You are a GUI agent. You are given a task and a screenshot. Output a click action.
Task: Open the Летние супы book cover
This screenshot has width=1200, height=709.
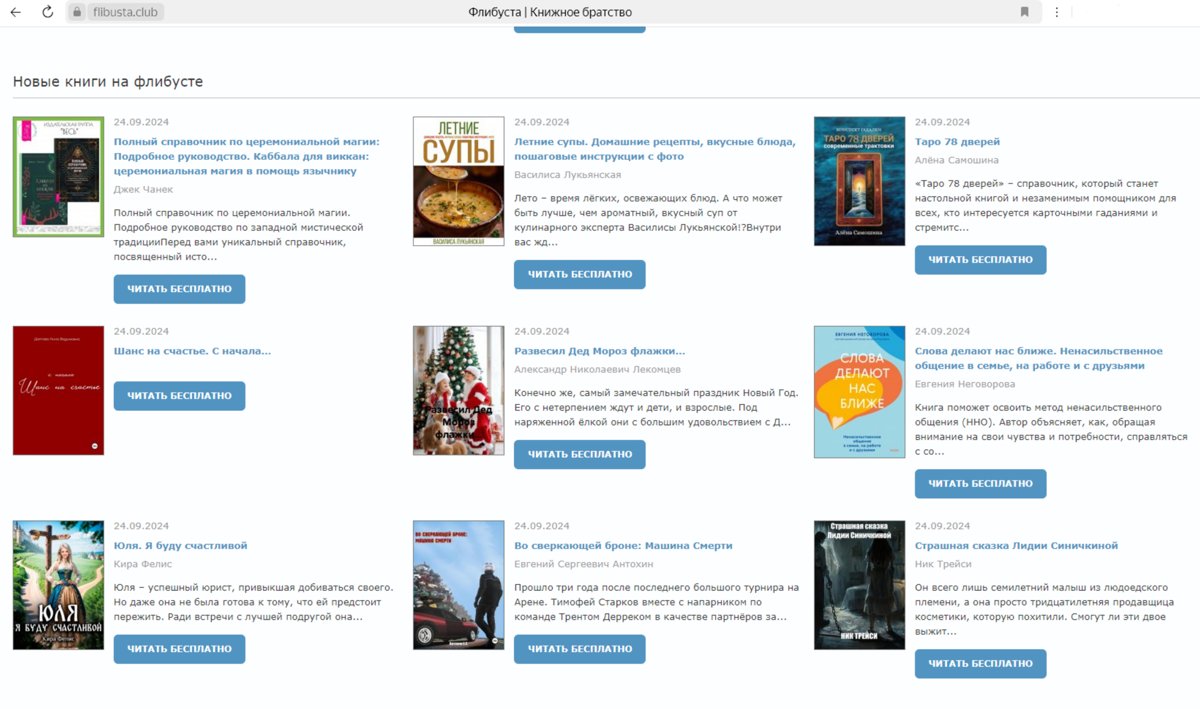click(458, 181)
